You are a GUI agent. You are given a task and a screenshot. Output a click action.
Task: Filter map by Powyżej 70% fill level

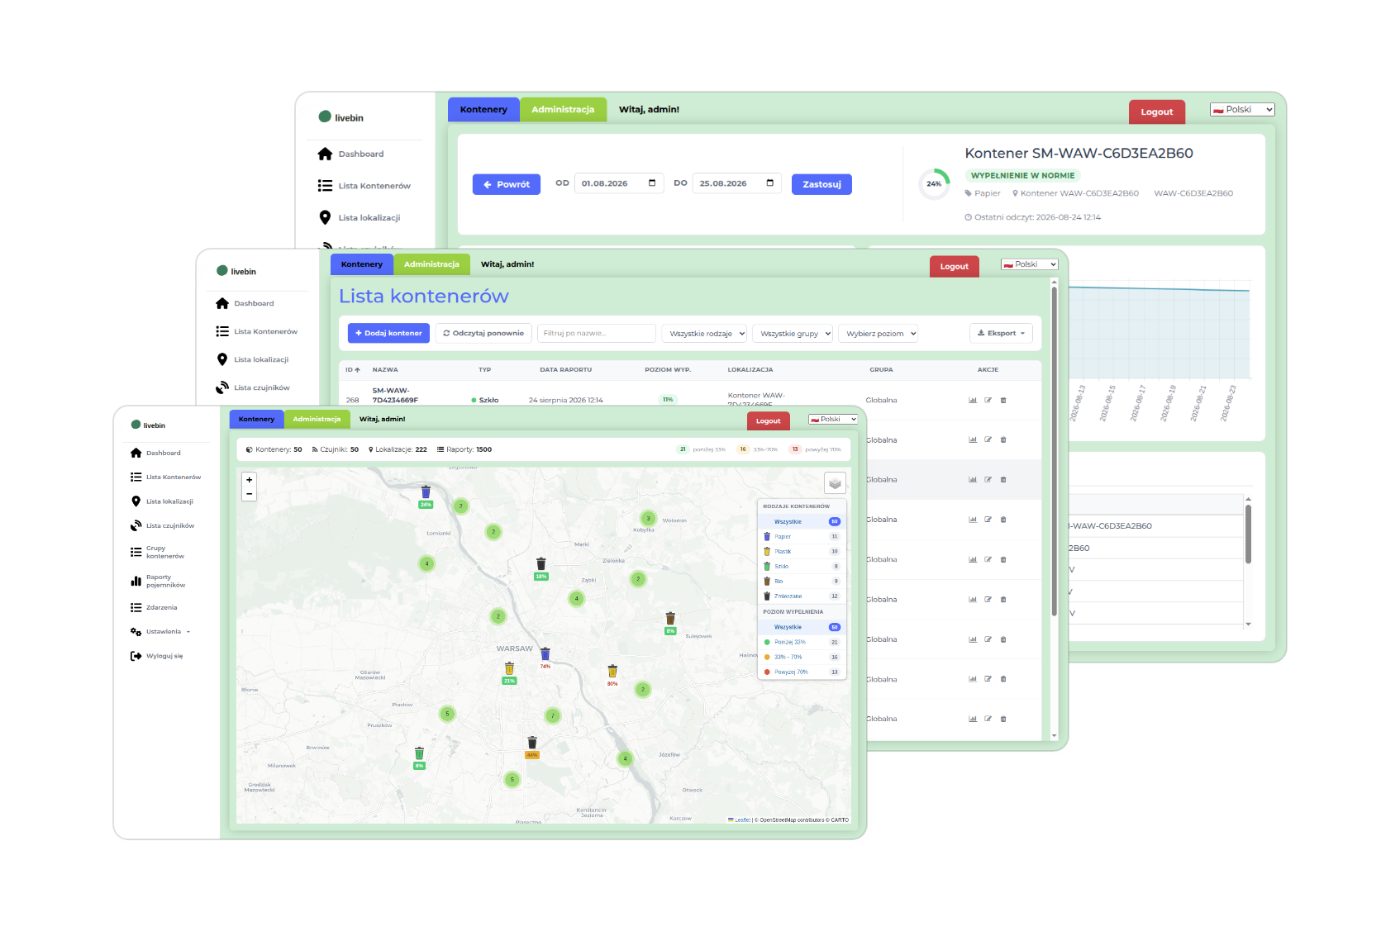coord(801,672)
